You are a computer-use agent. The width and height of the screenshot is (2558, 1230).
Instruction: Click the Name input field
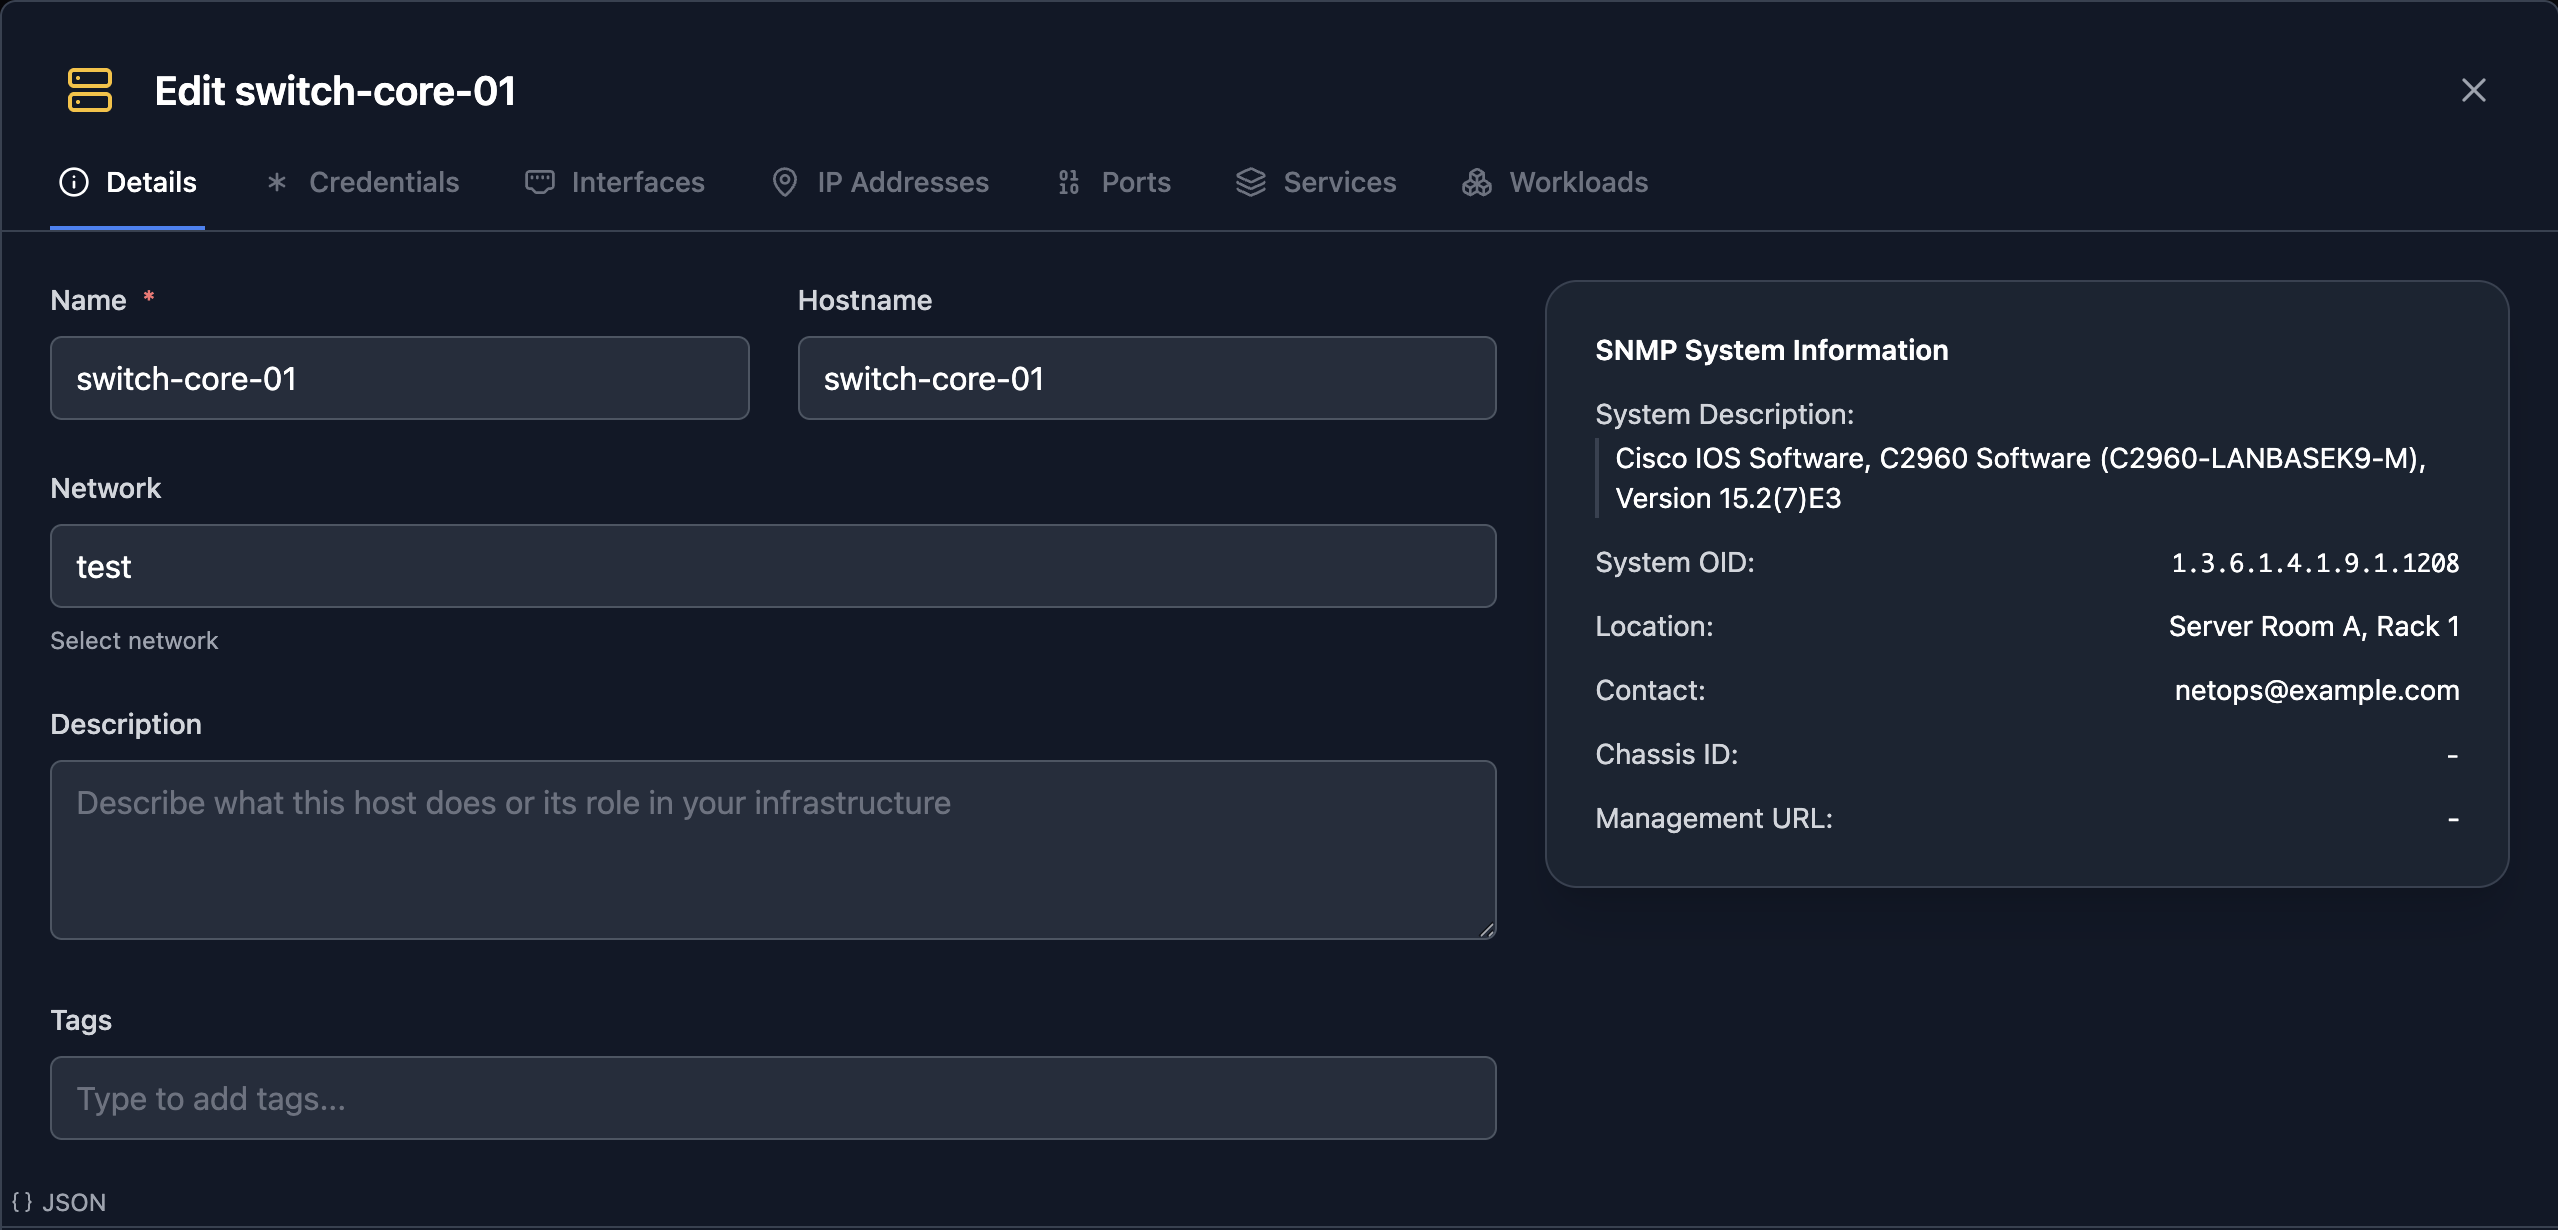(x=400, y=378)
